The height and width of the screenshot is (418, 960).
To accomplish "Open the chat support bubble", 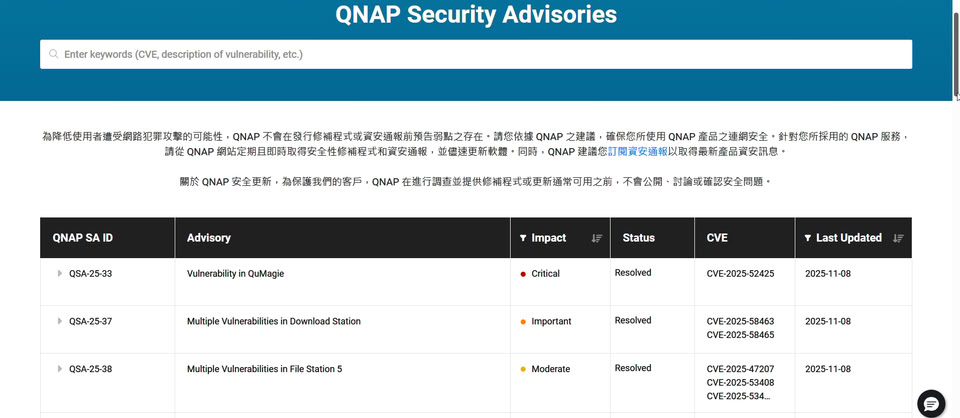I will [x=931, y=402].
